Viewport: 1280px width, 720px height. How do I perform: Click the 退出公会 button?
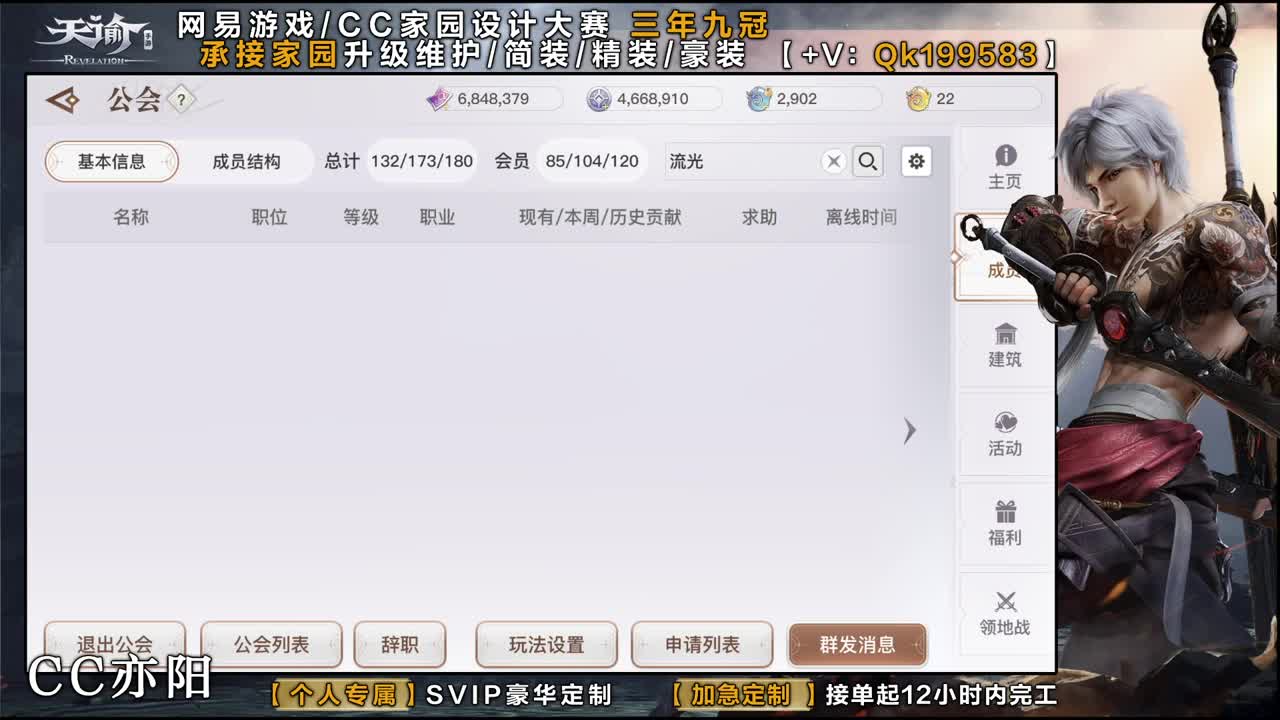[x=115, y=645]
